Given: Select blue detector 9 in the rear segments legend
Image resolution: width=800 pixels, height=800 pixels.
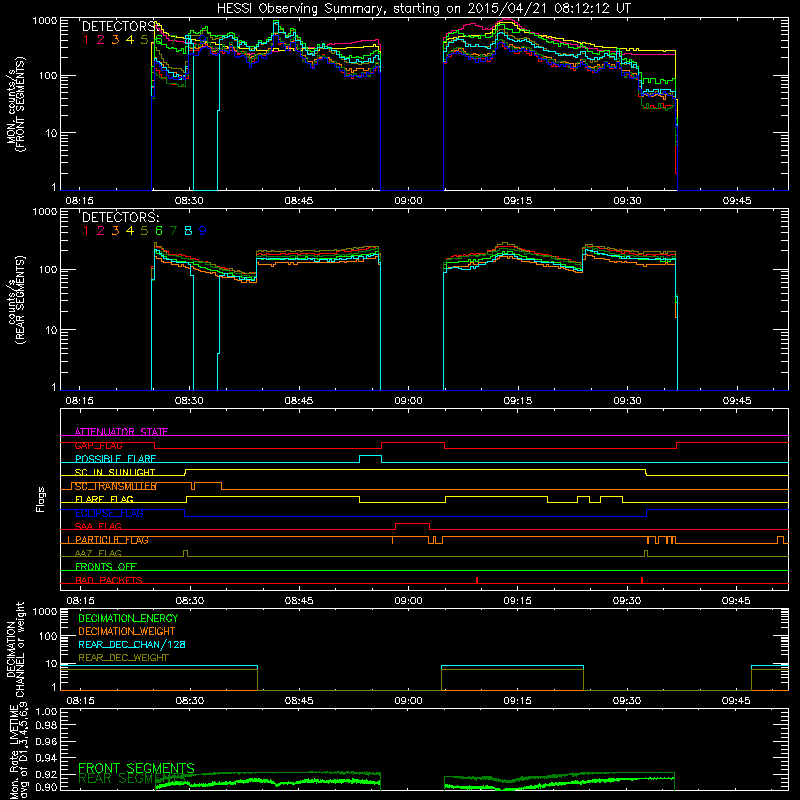Looking at the screenshot, I should tap(203, 231).
